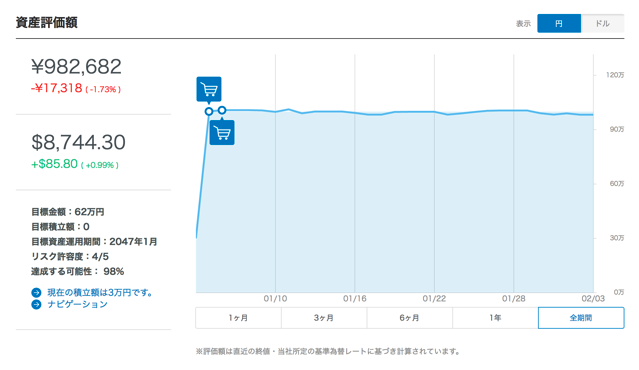Select the 1年 period tab

[x=495, y=318]
